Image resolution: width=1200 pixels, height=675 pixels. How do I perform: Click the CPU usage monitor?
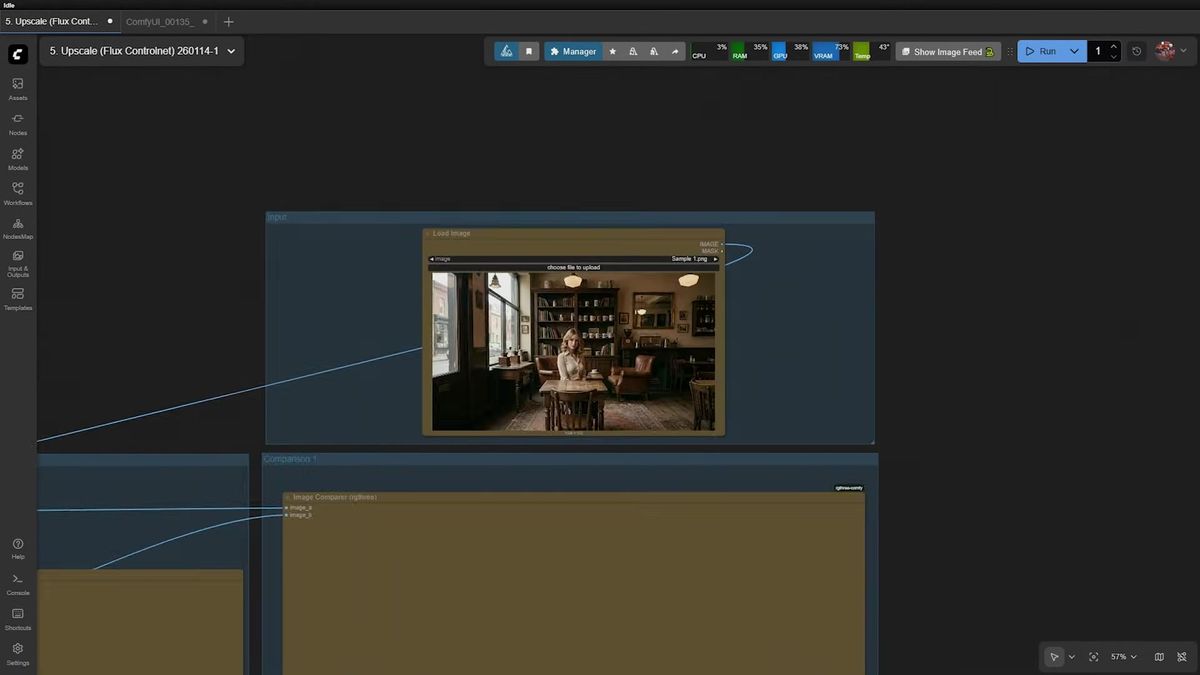click(x=710, y=51)
